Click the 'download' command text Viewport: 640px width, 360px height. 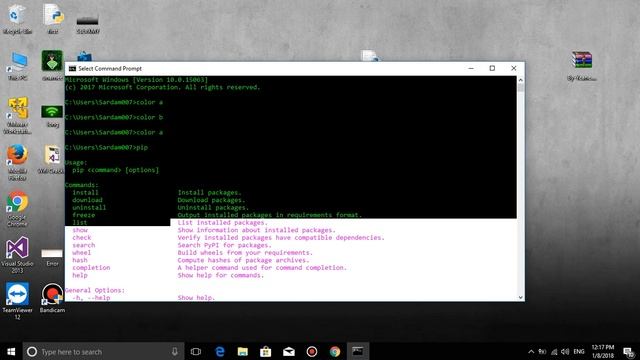(87, 200)
